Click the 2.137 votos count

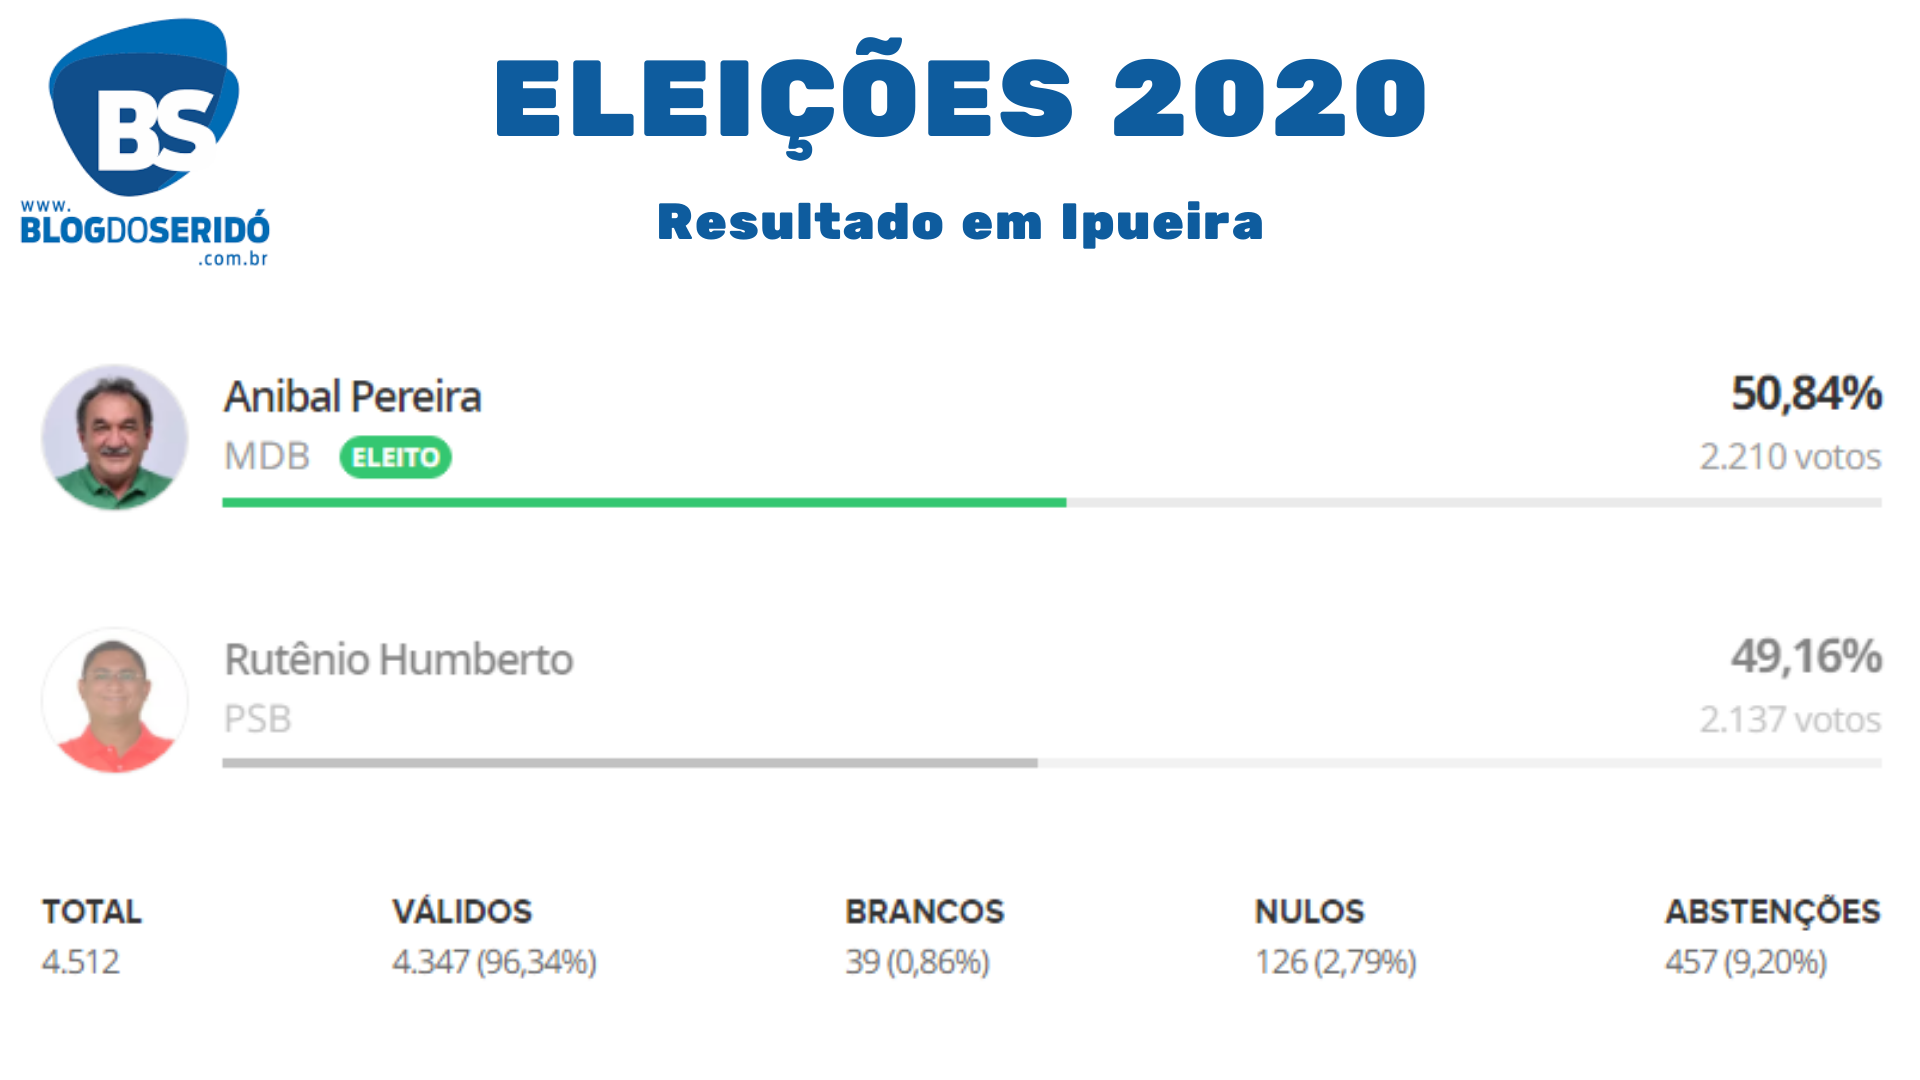coord(1790,720)
